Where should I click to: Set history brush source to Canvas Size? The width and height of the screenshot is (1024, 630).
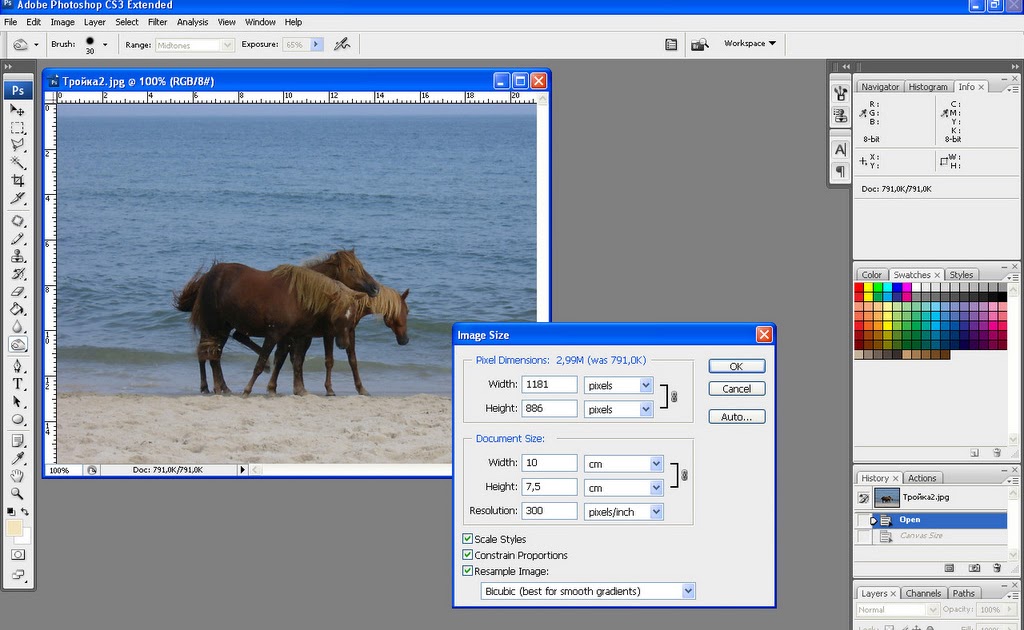[863, 536]
